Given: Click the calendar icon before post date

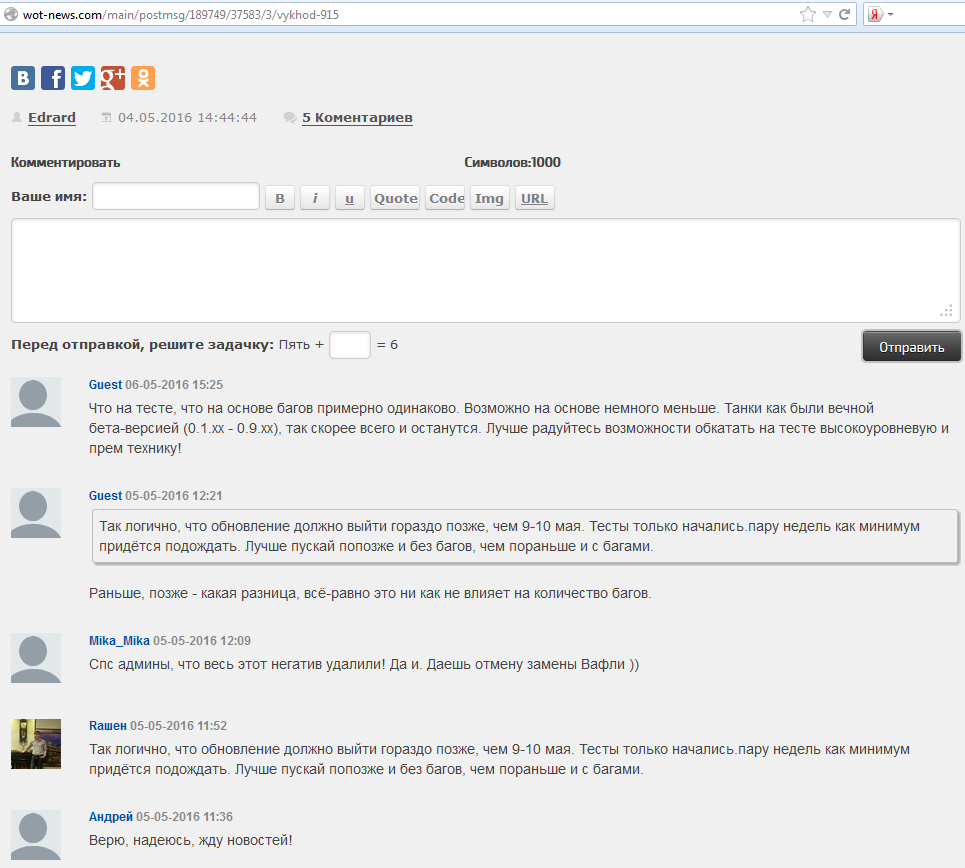Looking at the screenshot, I should (106, 117).
